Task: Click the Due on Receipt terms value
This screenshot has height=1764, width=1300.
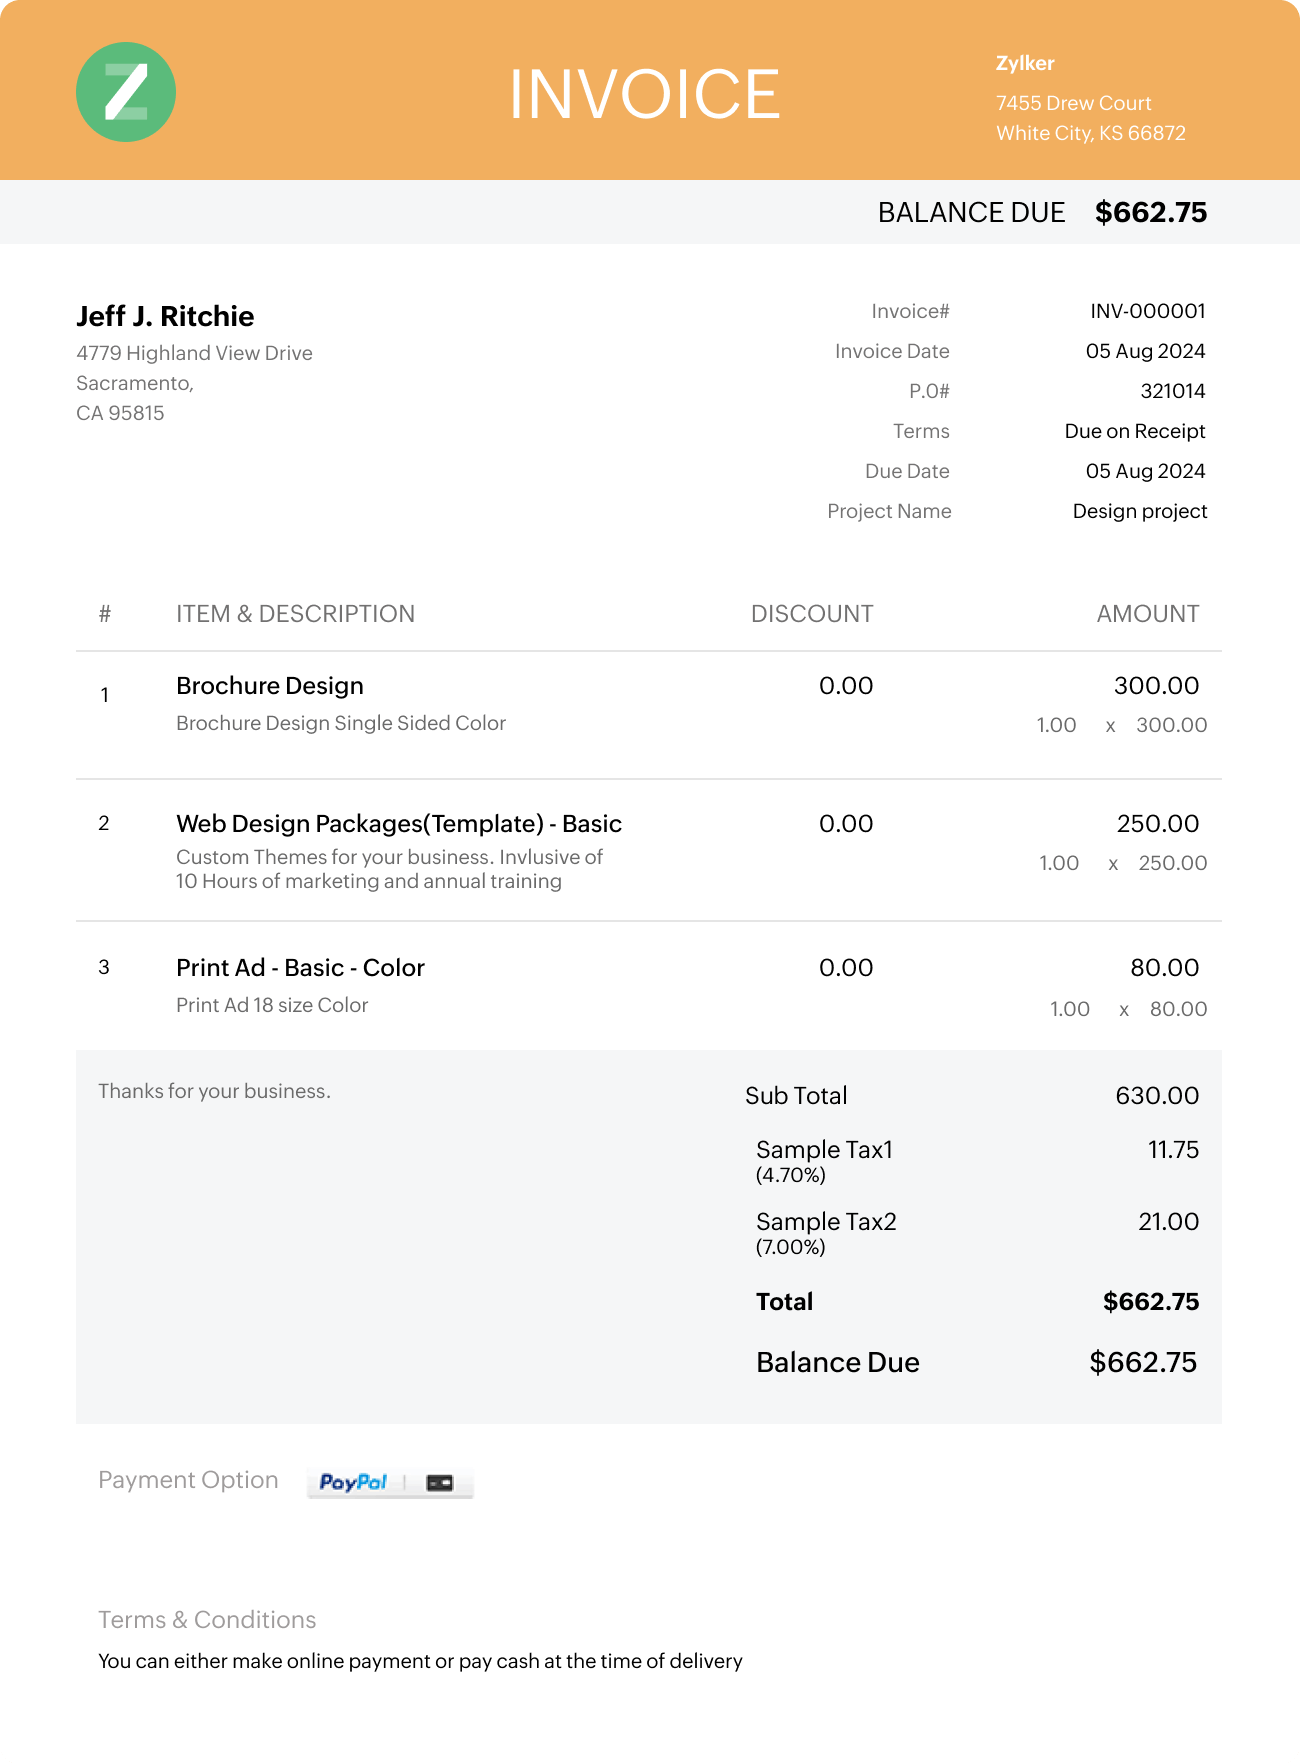Action: 1135,431
